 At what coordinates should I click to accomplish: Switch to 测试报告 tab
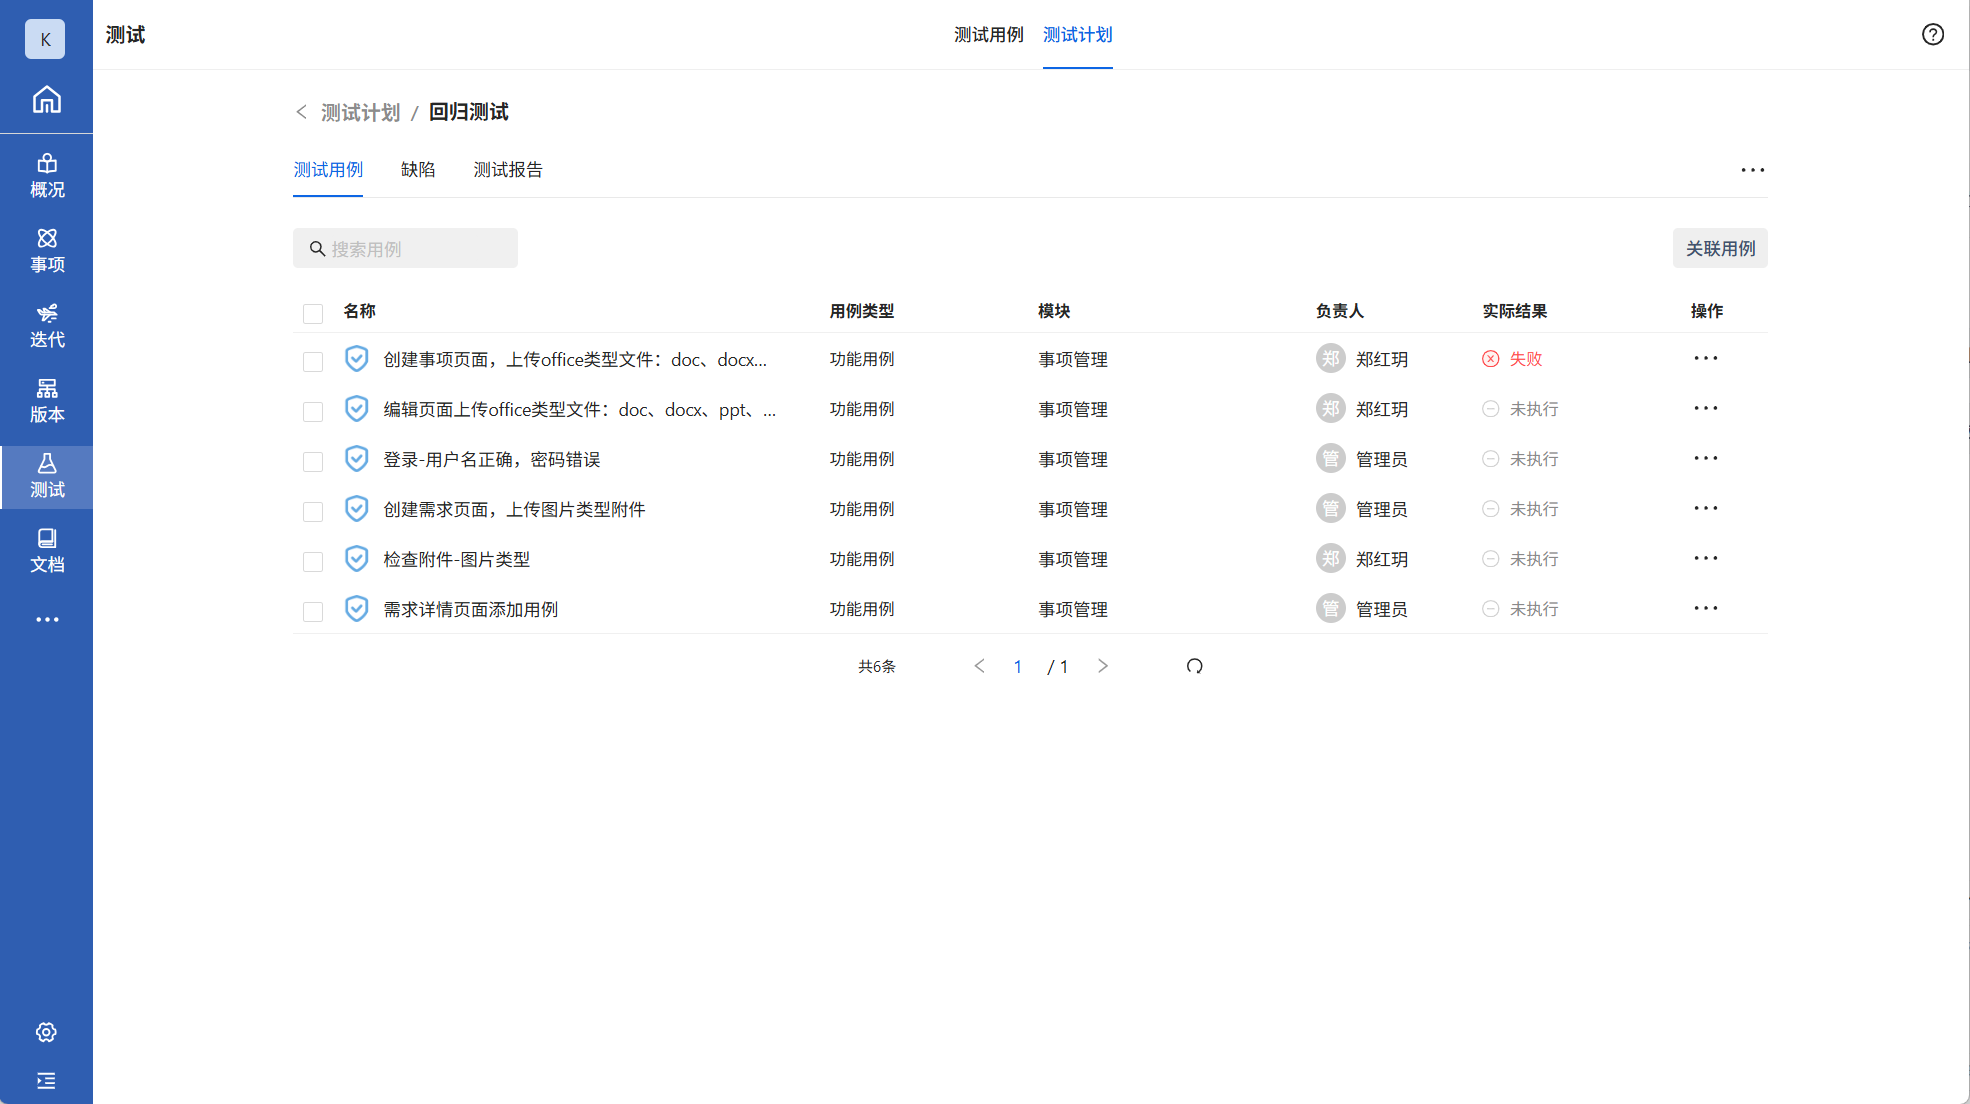coord(507,170)
